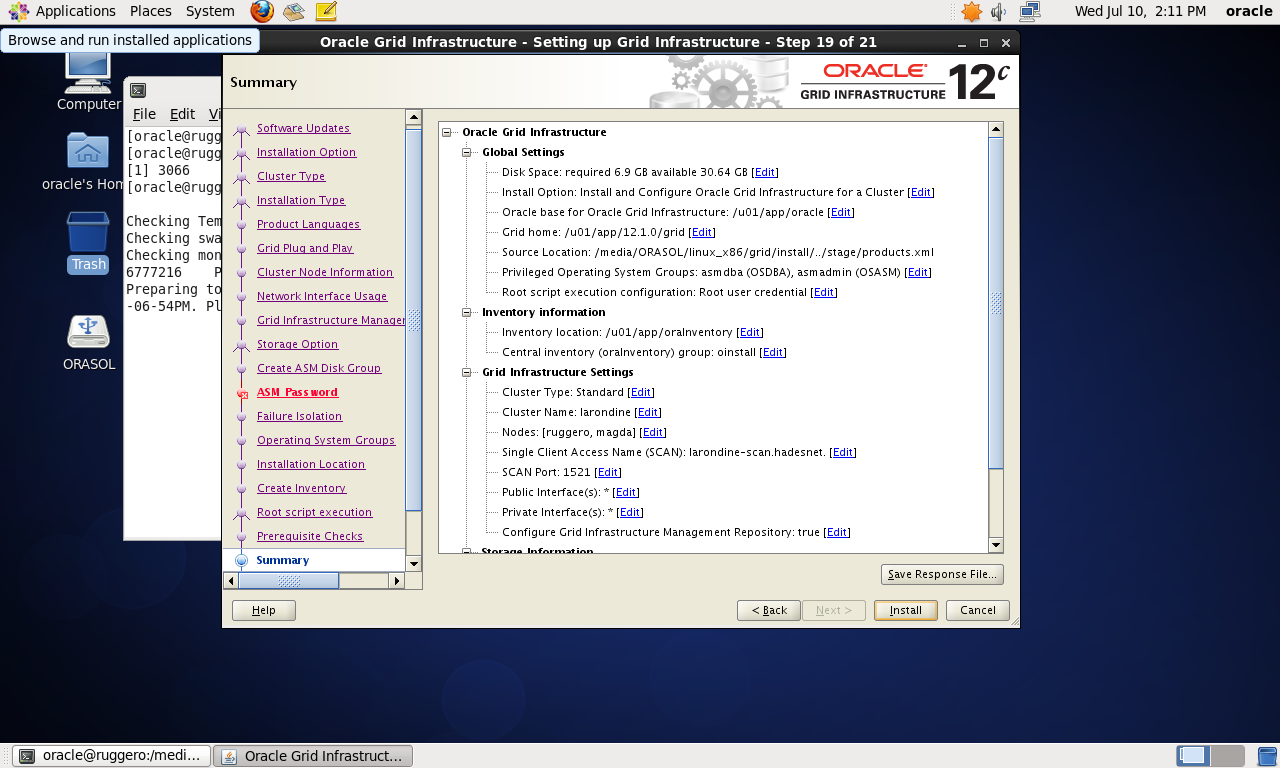Open the Trash desktop icon
The image size is (1280, 768).
[88, 233]
